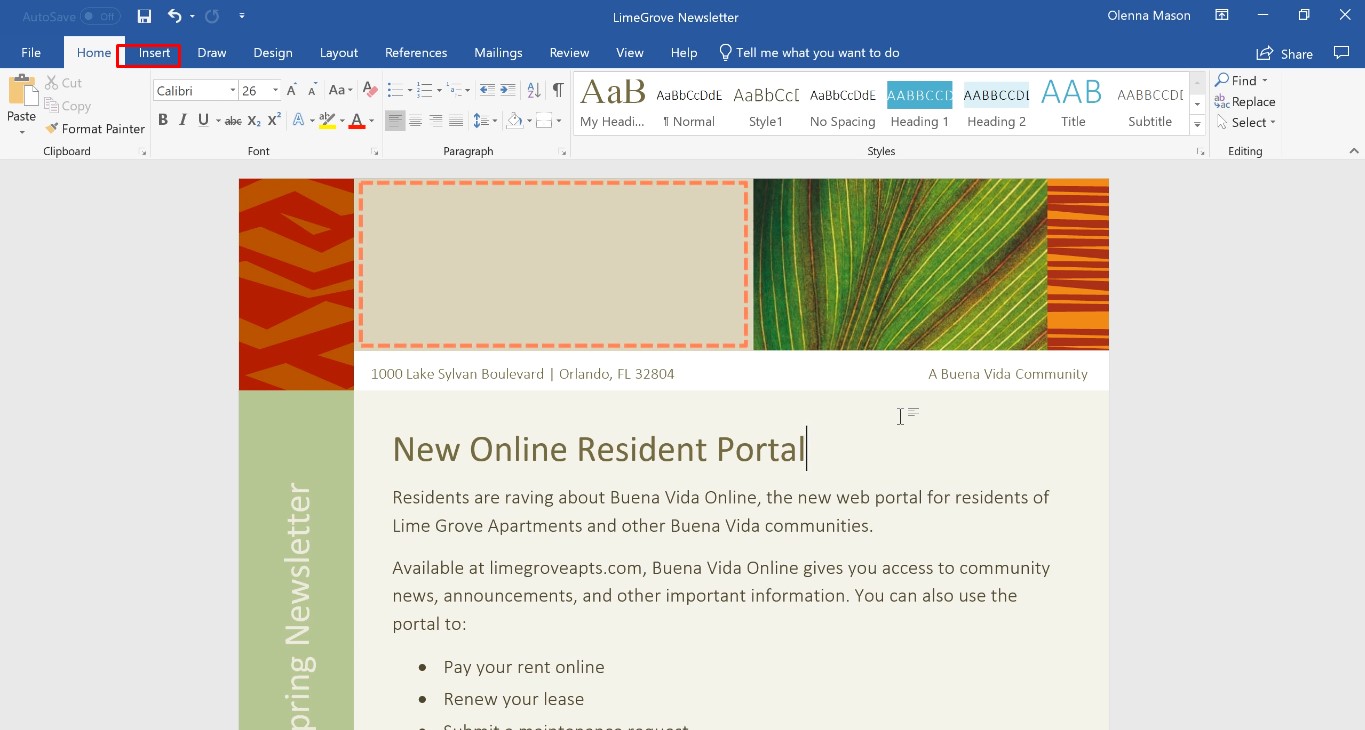Viewport: 1365px width, 730px height.
Task: Click the Share button
Action: tap(1285, 53)
